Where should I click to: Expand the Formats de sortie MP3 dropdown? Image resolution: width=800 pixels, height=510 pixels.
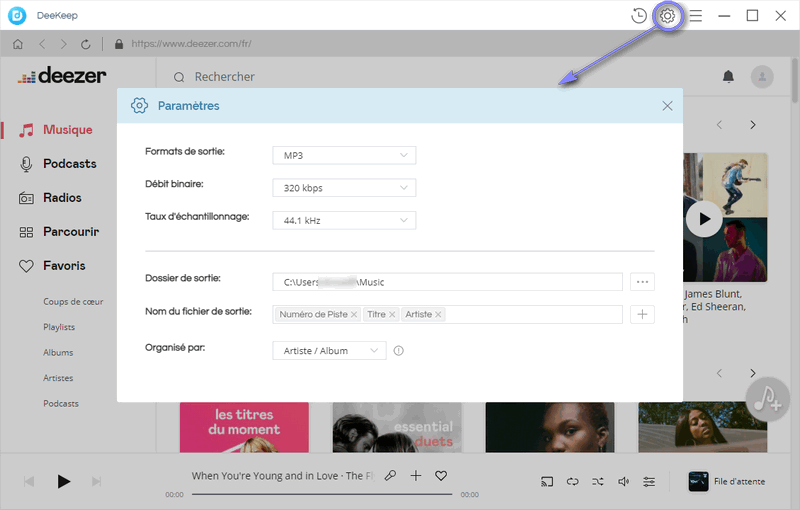tap(344, 156)
